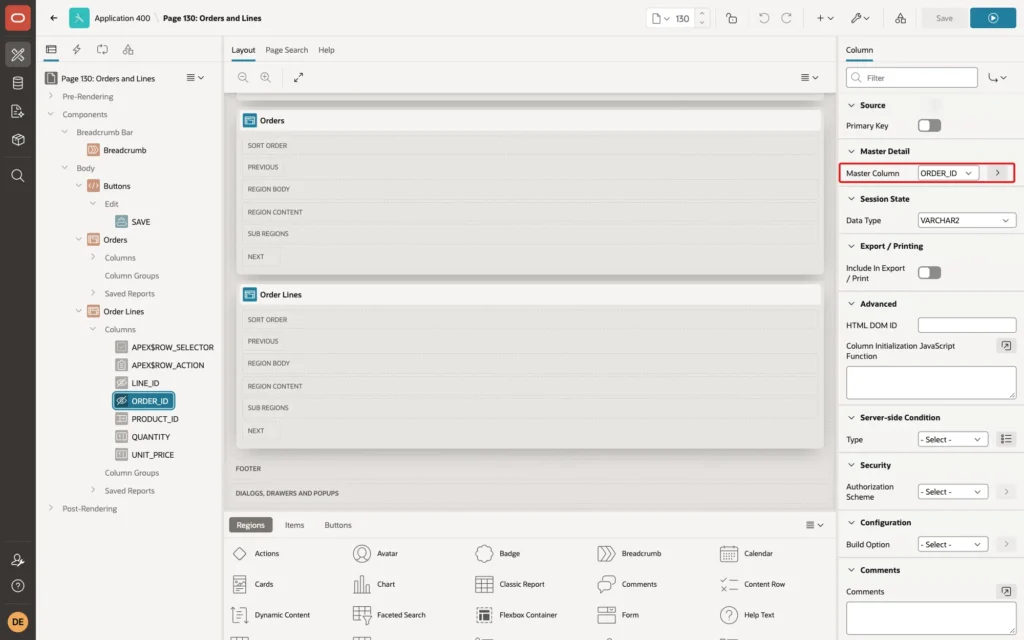Viewport: 1024px width, 640px height.
Task: Go back using the left arrow icon
Action: [54, 18]
